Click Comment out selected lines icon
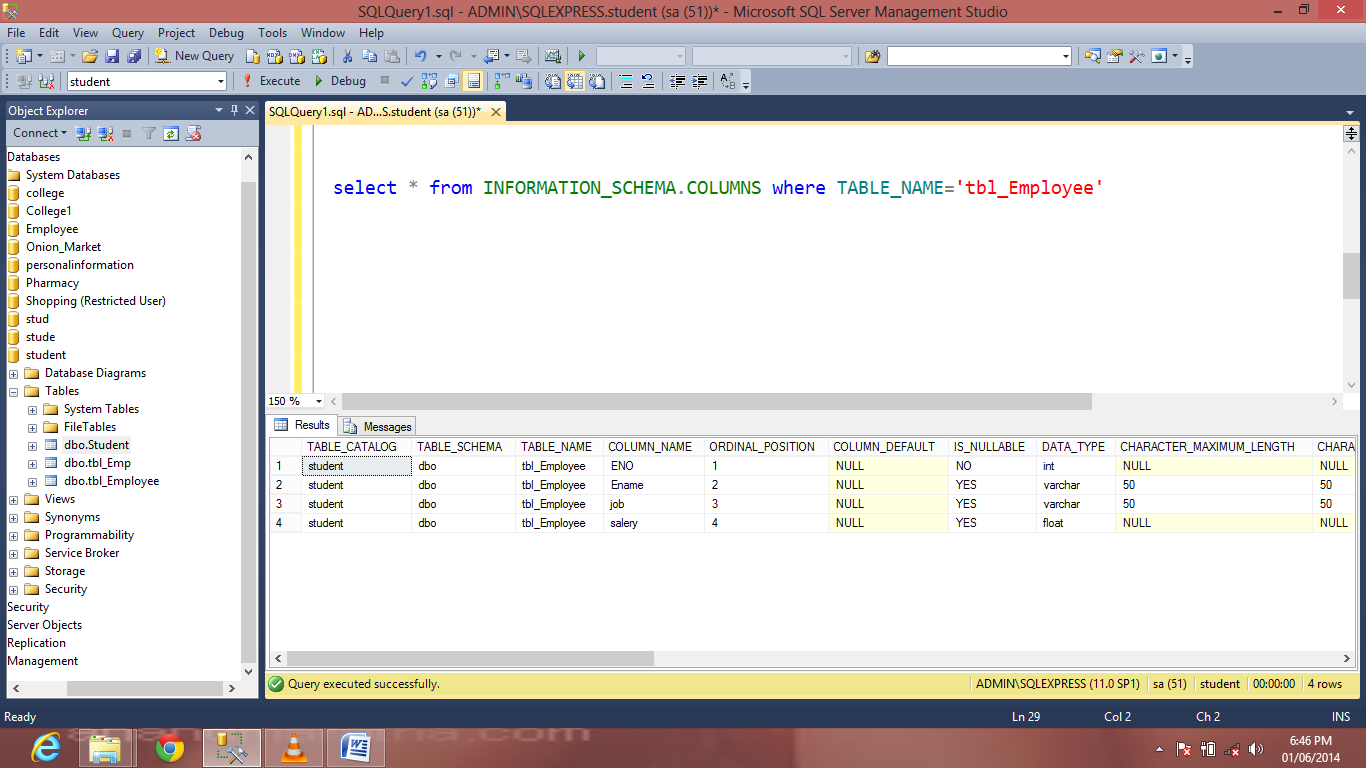Image resolution: width=1366 pixels, height=768 pixels. 625,81
